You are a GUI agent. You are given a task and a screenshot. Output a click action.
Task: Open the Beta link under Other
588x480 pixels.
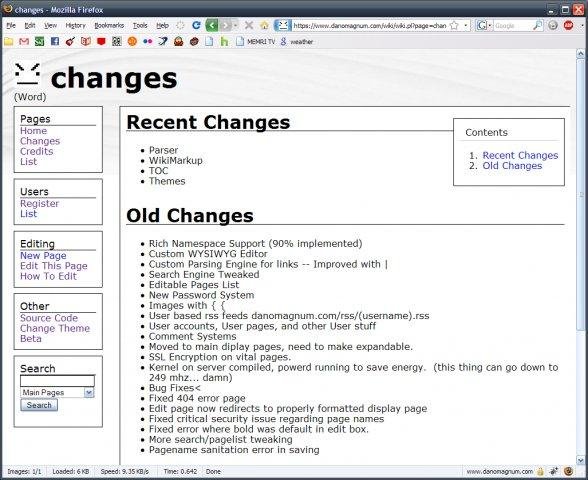coord(31,338)
